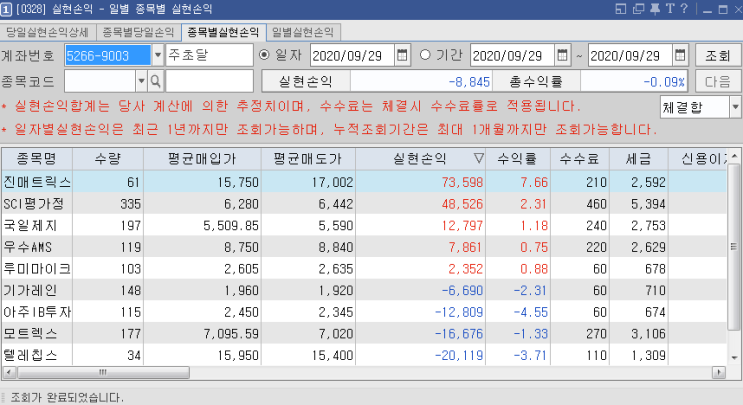This screenshot has height=405, width=743.
Task: Click horizontal scrollbar right arrow
Action: point(719,372)
